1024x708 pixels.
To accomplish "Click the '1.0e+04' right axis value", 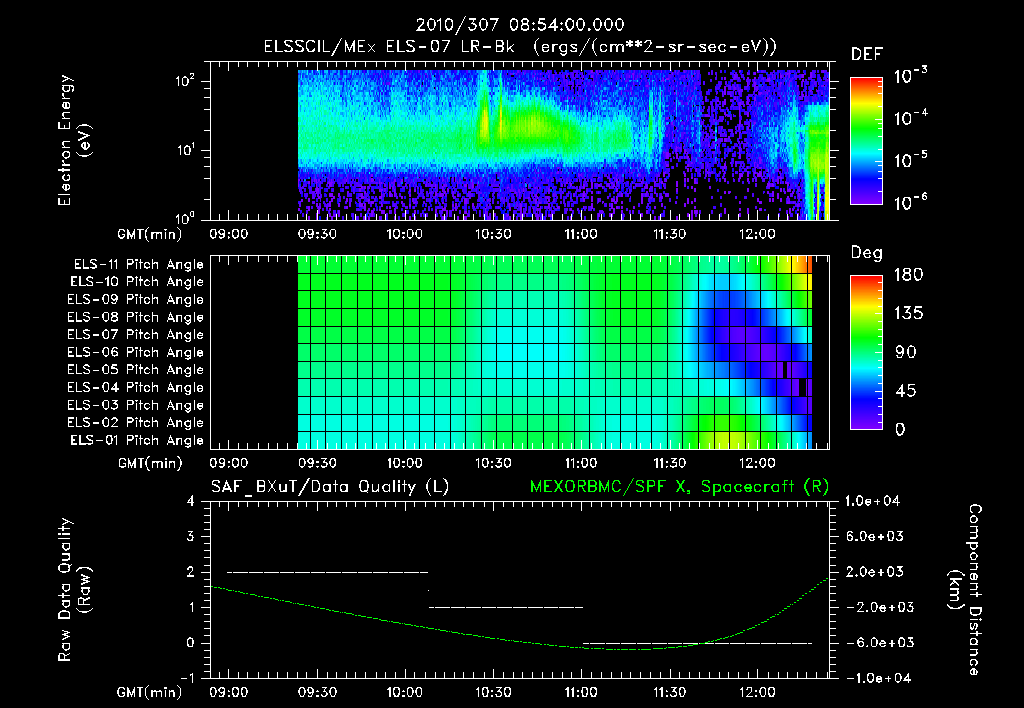I will click(x=872, y=502).
